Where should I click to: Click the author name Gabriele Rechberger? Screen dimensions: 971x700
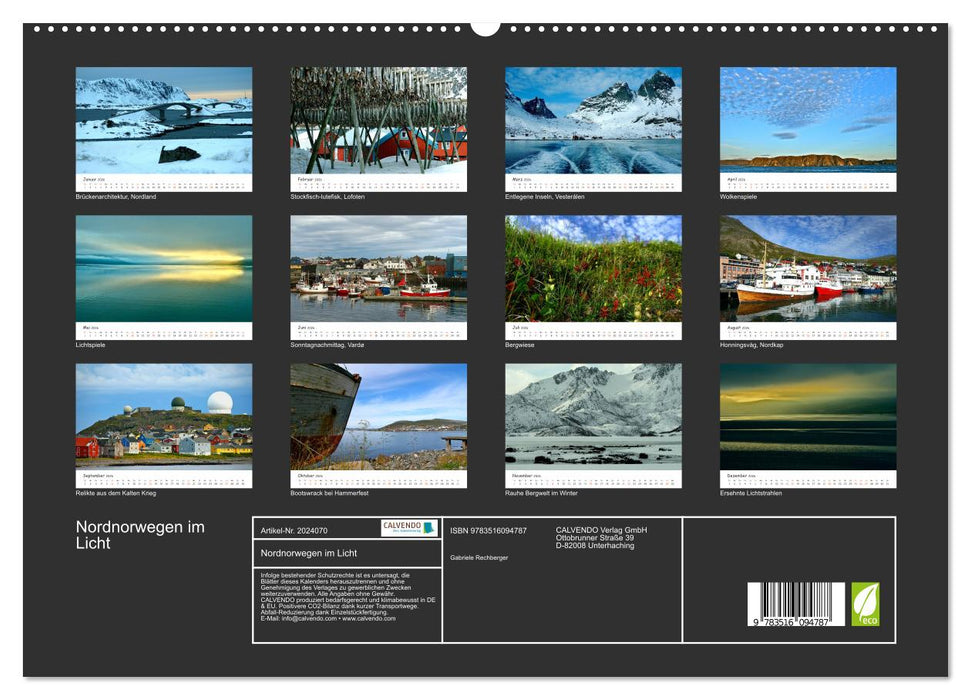[479, 556]
